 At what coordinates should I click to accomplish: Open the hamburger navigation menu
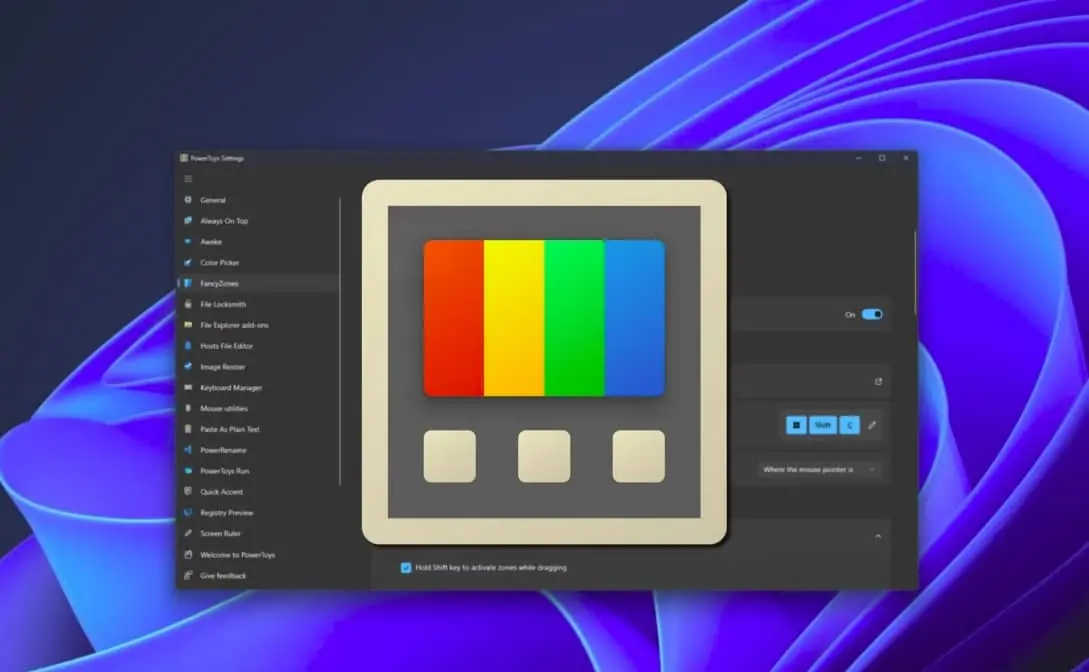tap(188, 178)
